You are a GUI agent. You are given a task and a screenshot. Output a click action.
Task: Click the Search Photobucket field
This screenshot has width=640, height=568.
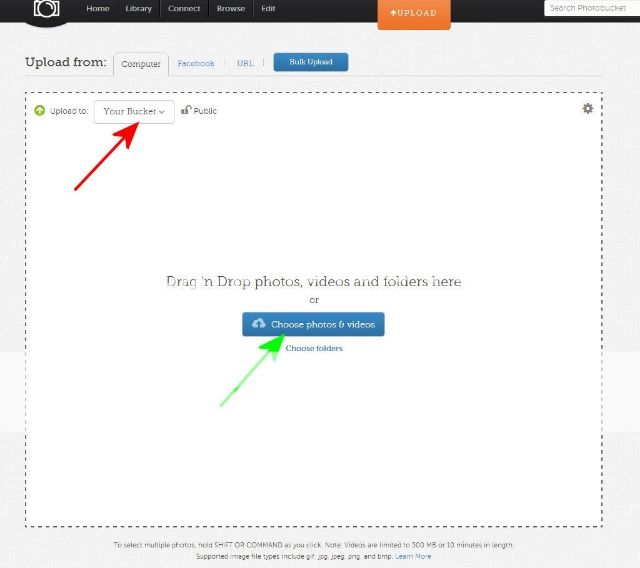(x=591, y=8)
